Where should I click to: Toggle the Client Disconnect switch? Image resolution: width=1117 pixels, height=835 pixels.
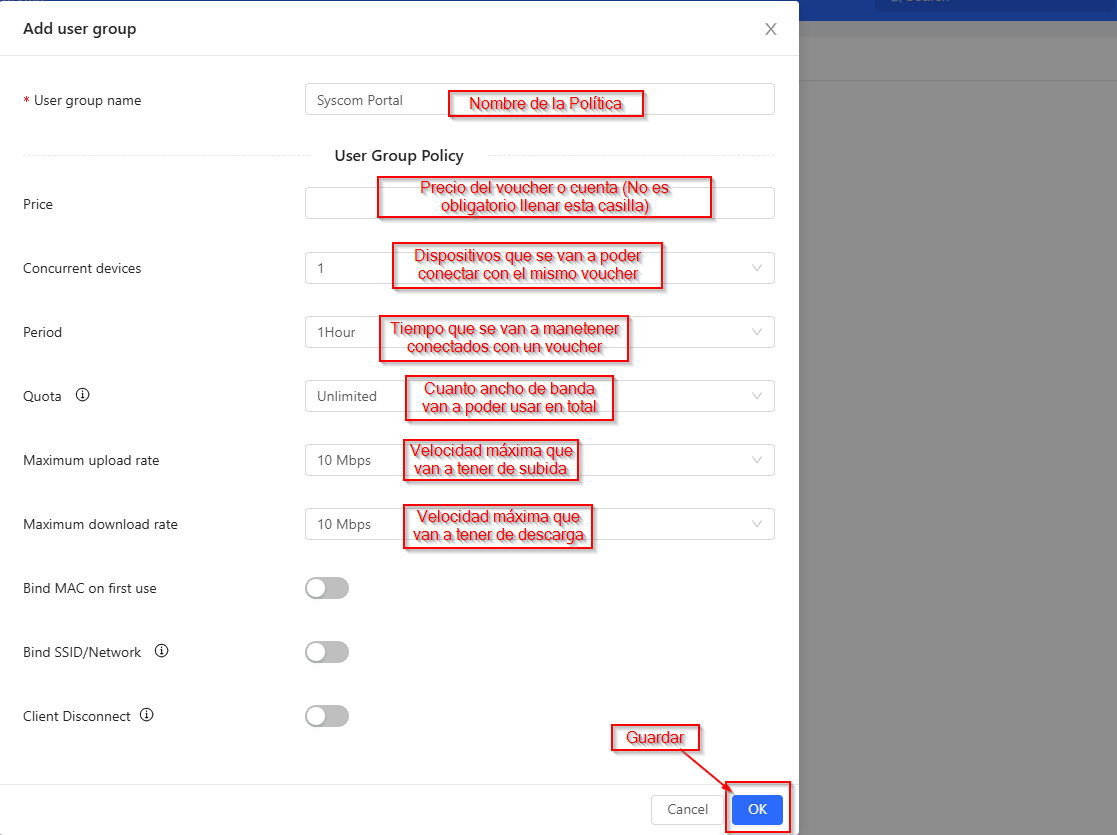coord(327,716)
